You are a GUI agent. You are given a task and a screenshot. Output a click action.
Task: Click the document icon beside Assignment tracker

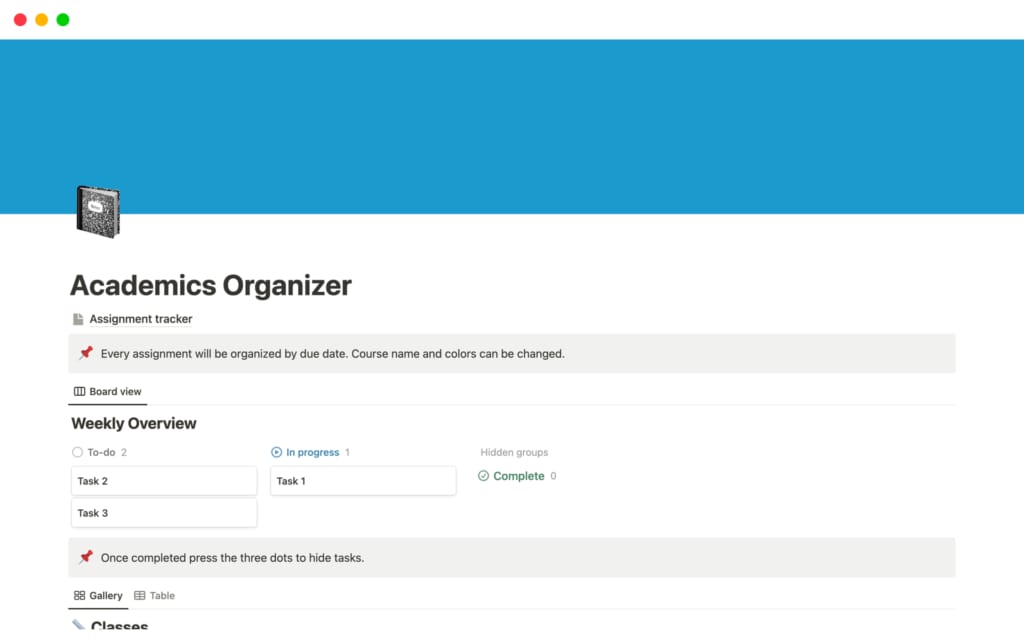click(x=78, y=319)
